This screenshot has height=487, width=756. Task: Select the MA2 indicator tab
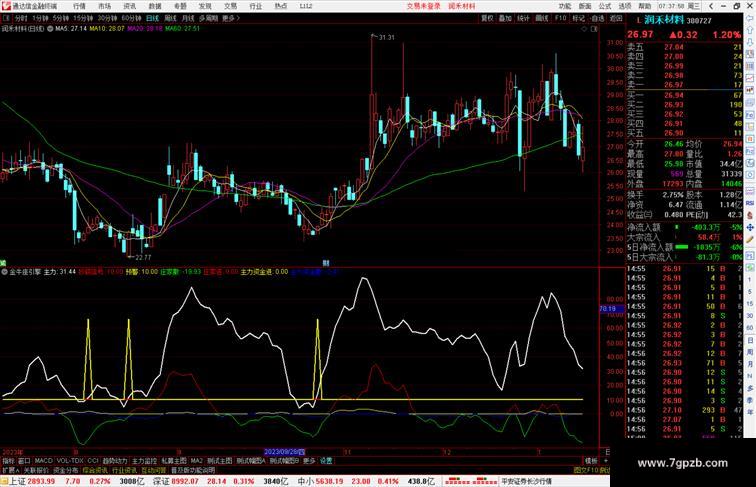[197, 461]
